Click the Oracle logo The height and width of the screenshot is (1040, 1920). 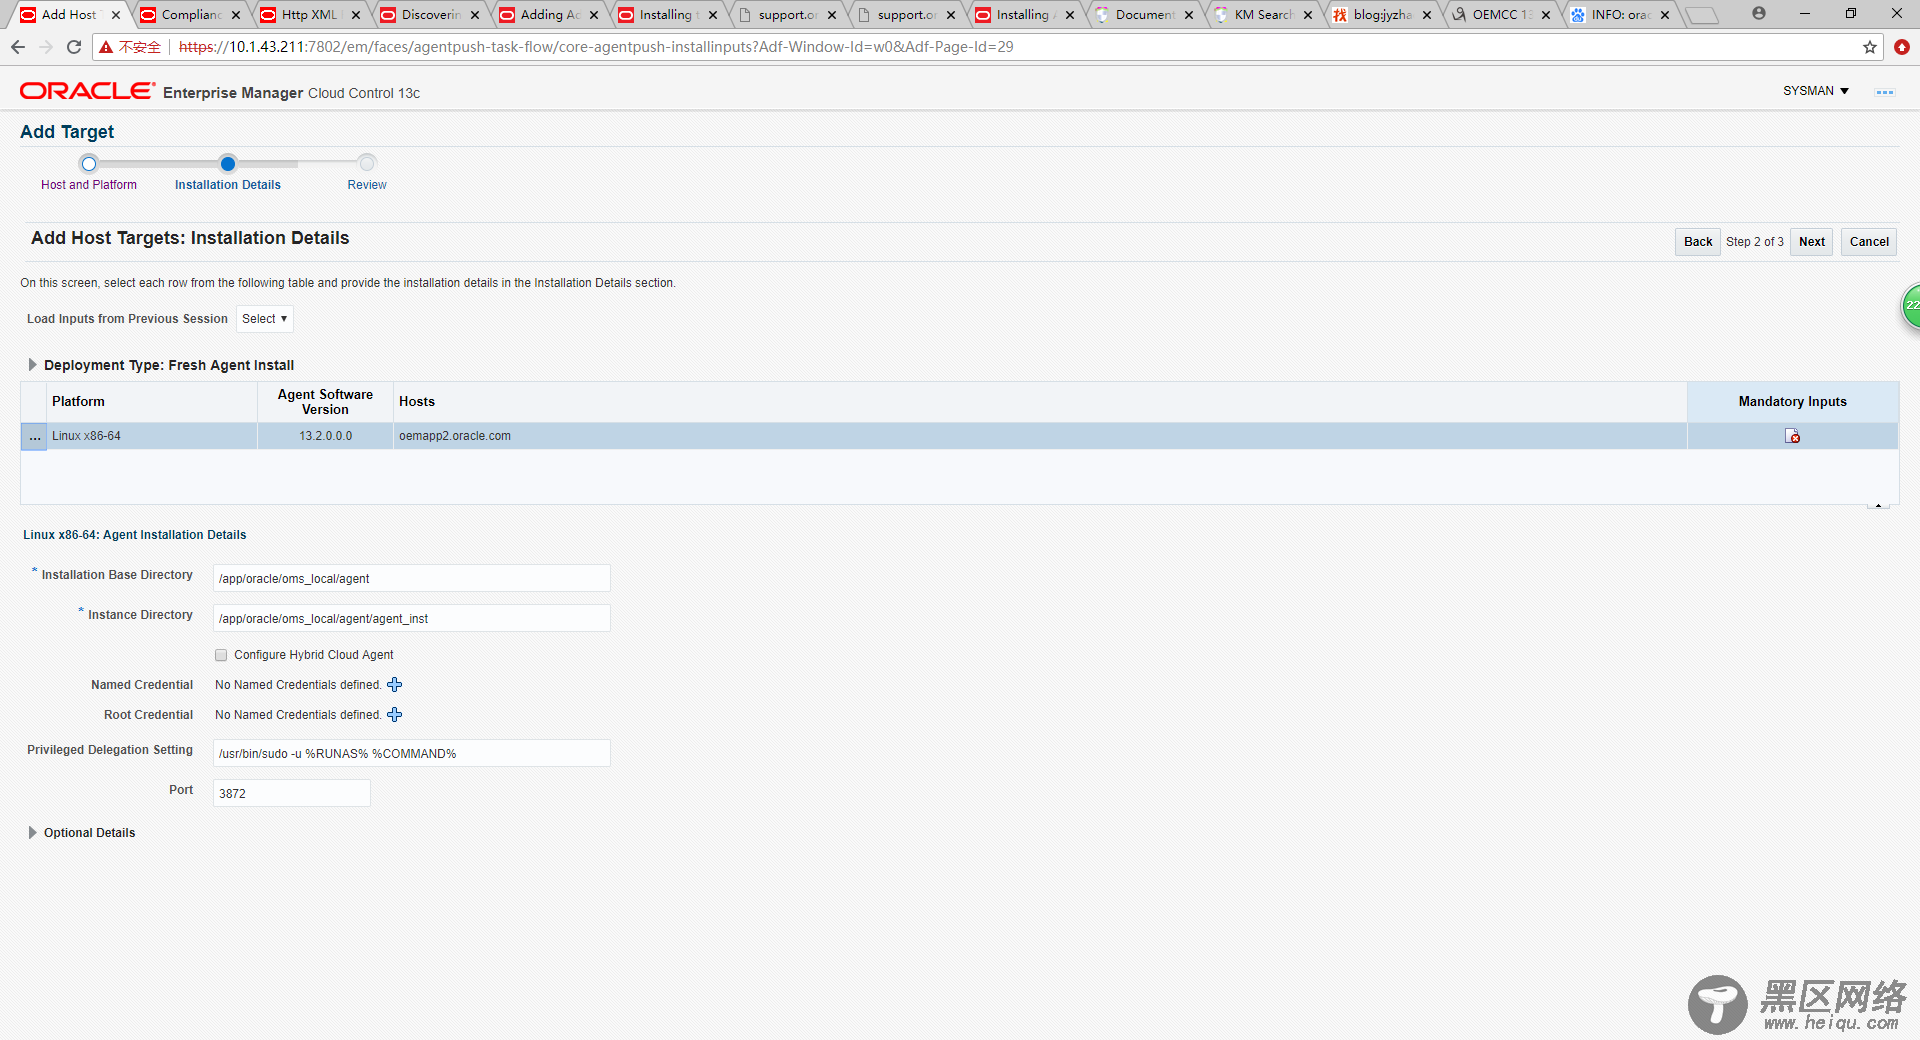[87, 91]
